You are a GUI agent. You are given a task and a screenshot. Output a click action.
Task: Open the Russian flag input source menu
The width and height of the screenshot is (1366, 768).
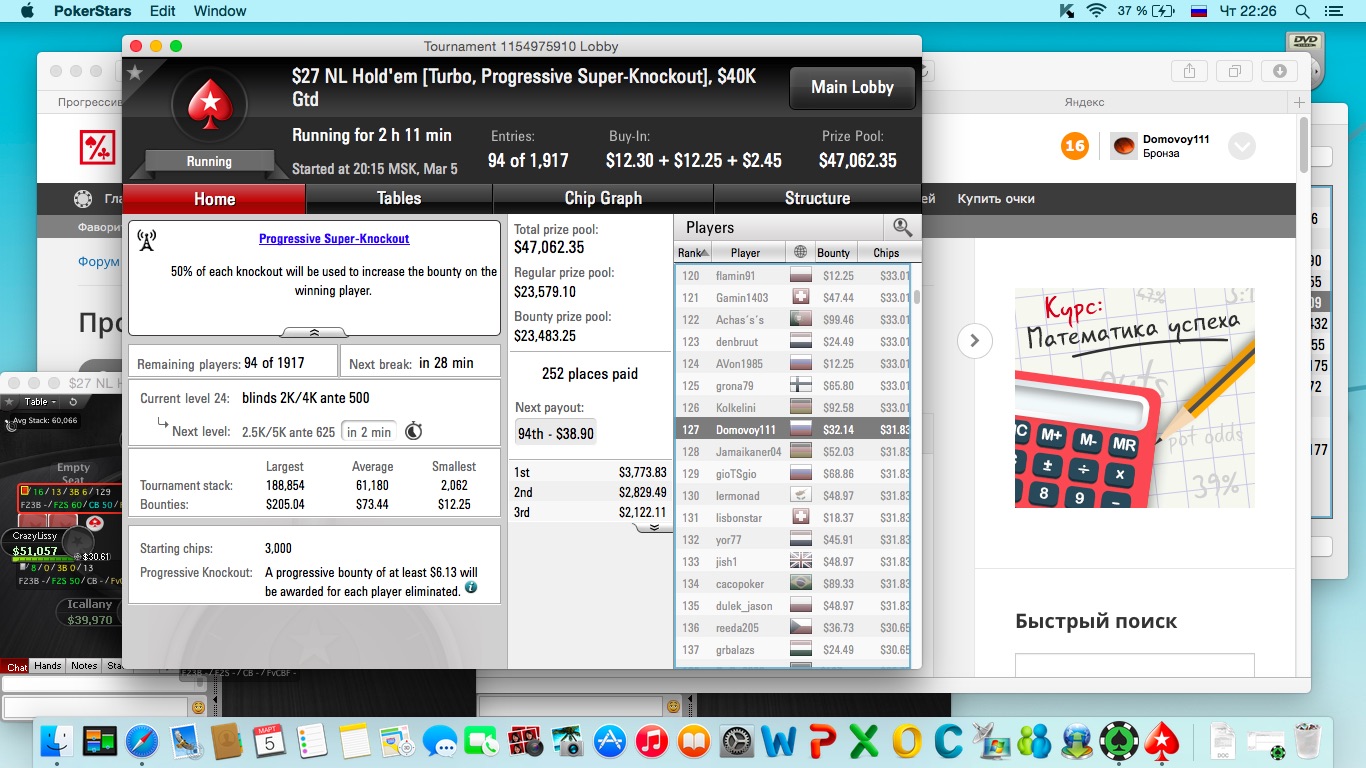[x=1199, y=11]
